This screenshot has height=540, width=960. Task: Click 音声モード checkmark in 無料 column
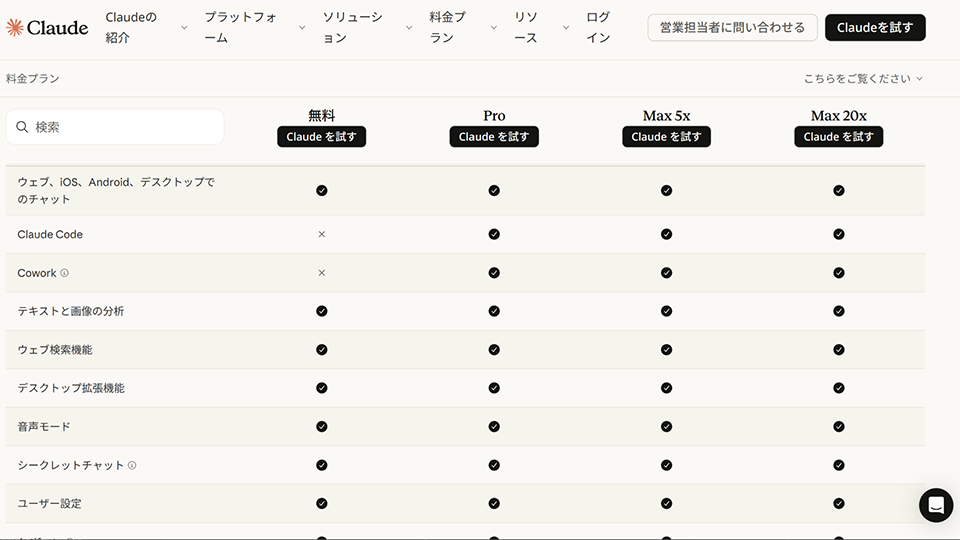pyautogui.click(x=321, y=427)
